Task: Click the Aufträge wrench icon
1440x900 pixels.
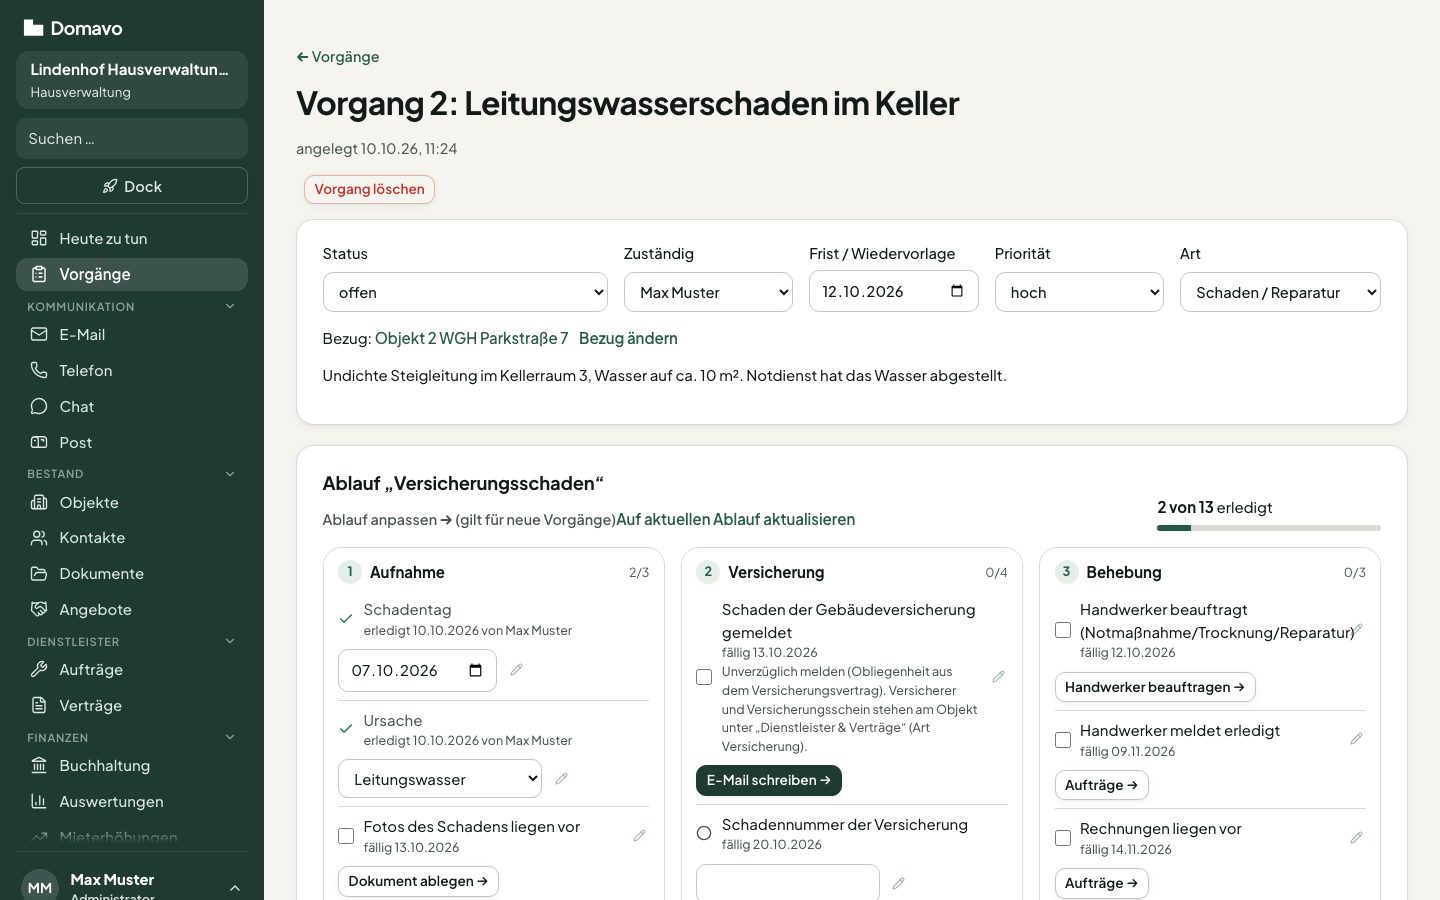Action: (39, 670)
